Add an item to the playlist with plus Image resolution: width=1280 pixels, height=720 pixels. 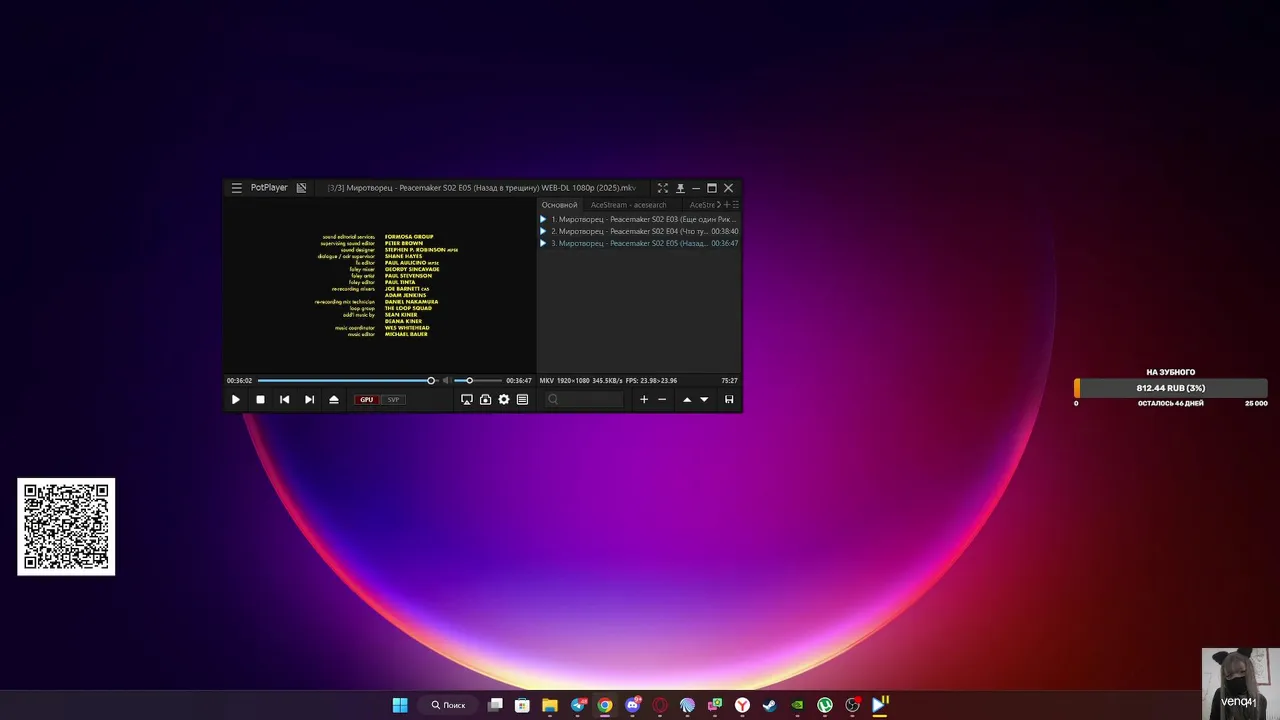644,399
